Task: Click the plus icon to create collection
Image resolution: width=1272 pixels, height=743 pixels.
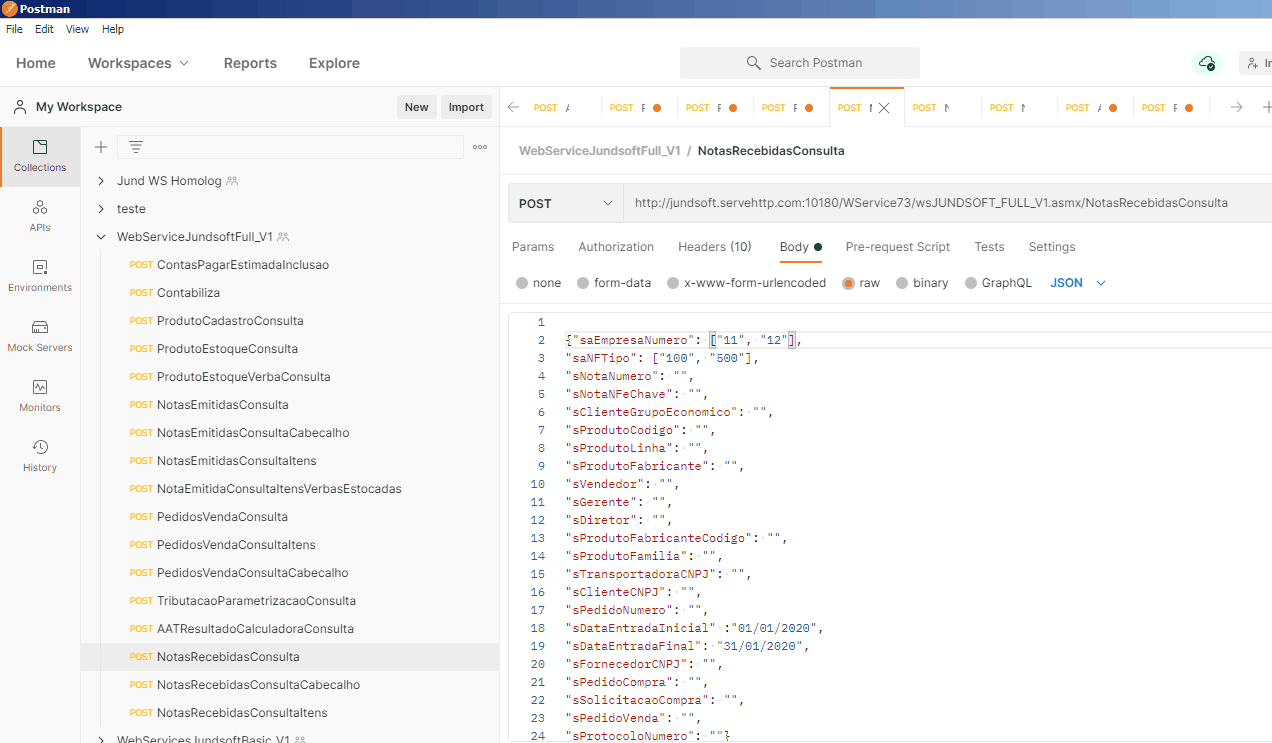Action: coord(101,147)
